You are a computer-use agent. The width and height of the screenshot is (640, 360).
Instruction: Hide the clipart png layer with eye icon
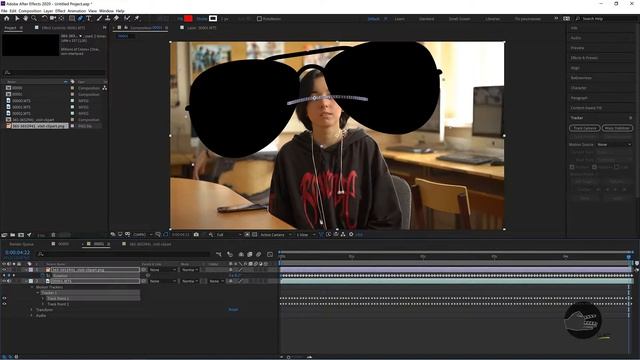pos(4,270)
